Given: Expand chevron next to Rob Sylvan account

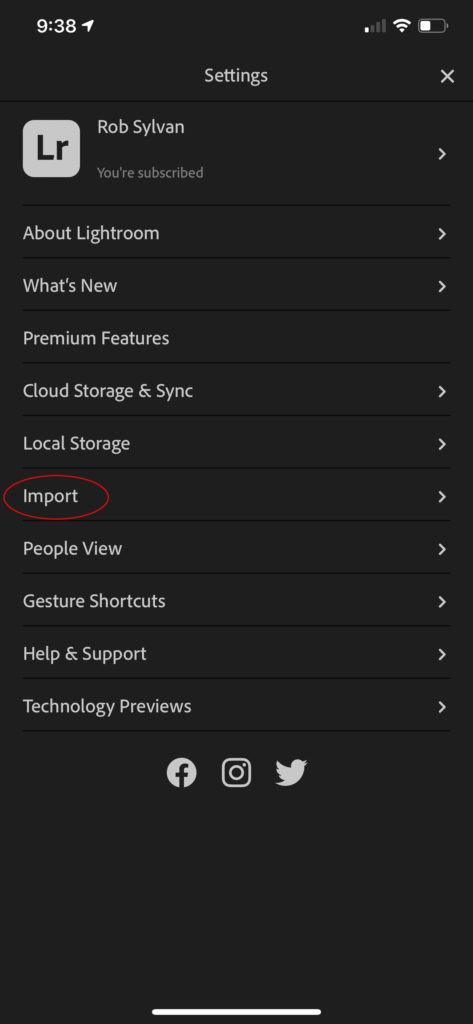Looking at the screenshot, I should (442, 154).
